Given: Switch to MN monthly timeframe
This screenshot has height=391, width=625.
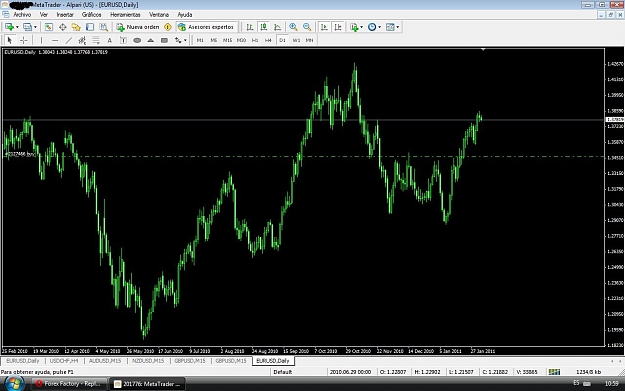Looking at the screenshot, I should tap(309, 40).
